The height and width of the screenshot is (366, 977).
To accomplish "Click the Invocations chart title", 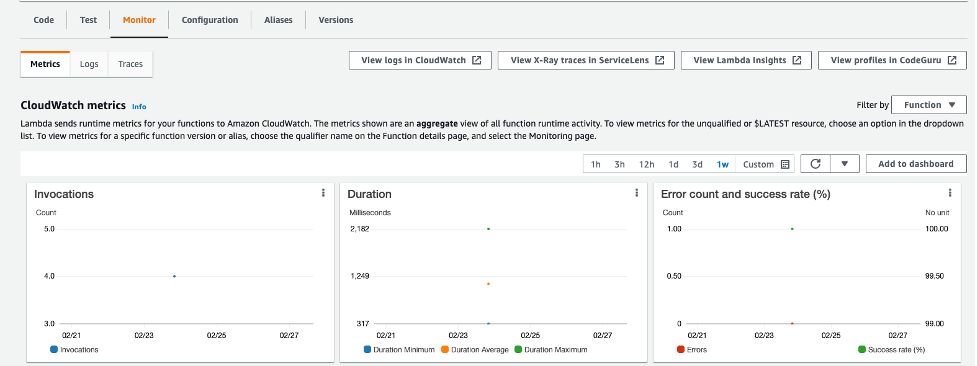I will tap(64, 195).
